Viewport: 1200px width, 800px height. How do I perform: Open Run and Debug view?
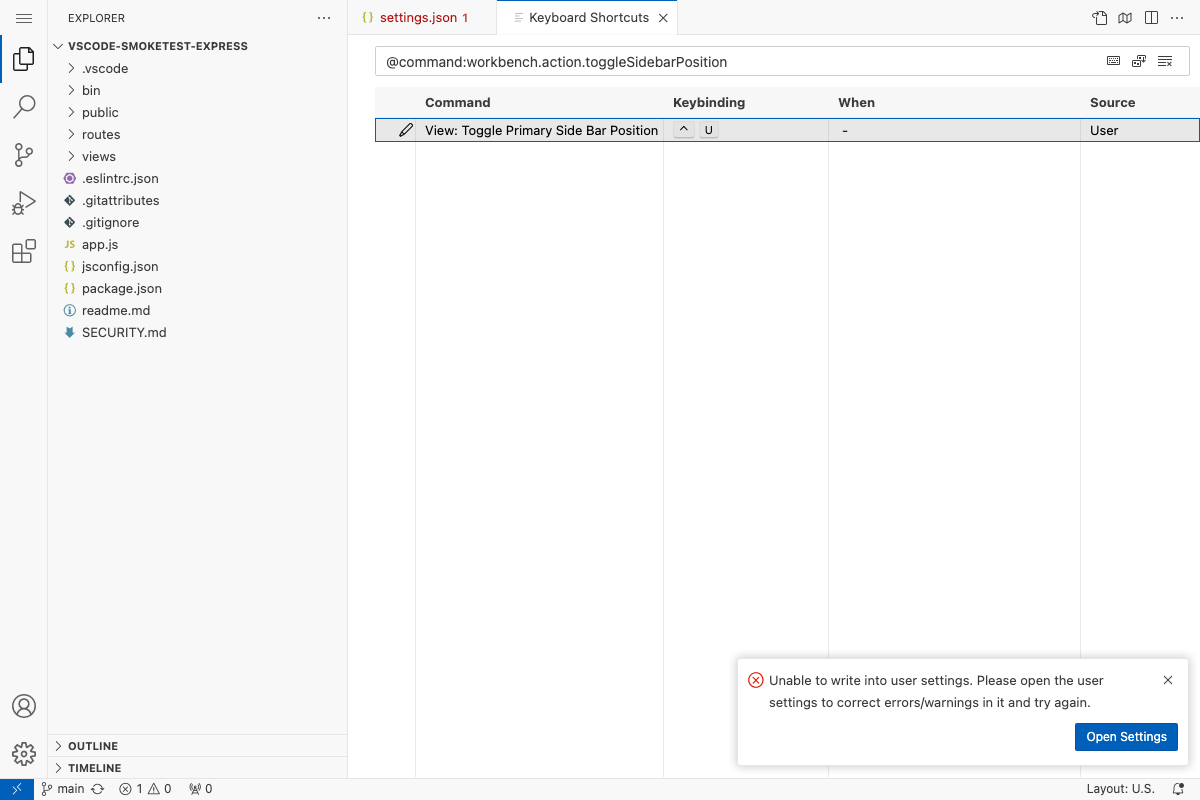24,203
